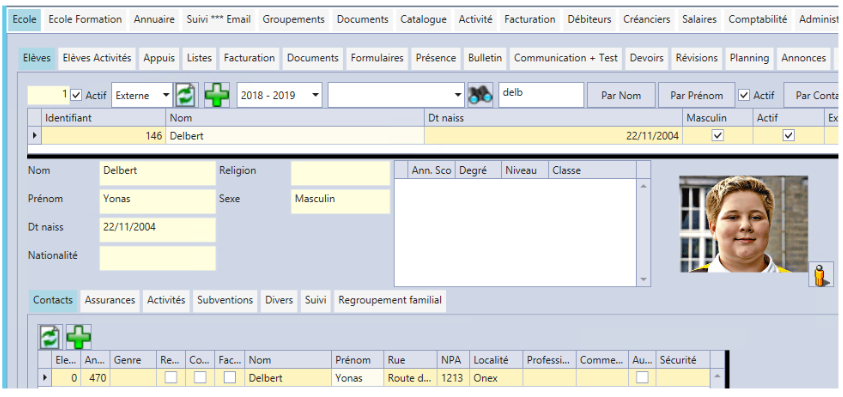Switch to the Salaires tab
843x397 pixels.
(699, 19)
